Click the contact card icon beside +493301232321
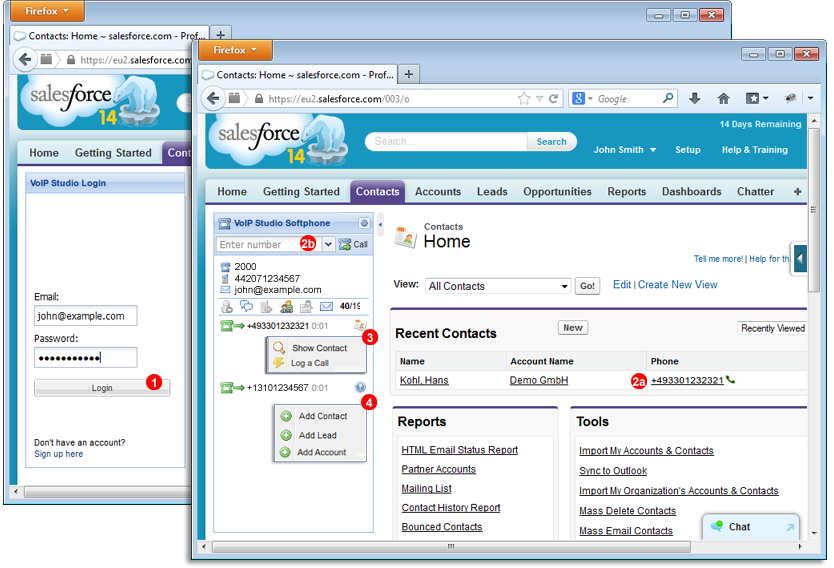 pos(360,325)
